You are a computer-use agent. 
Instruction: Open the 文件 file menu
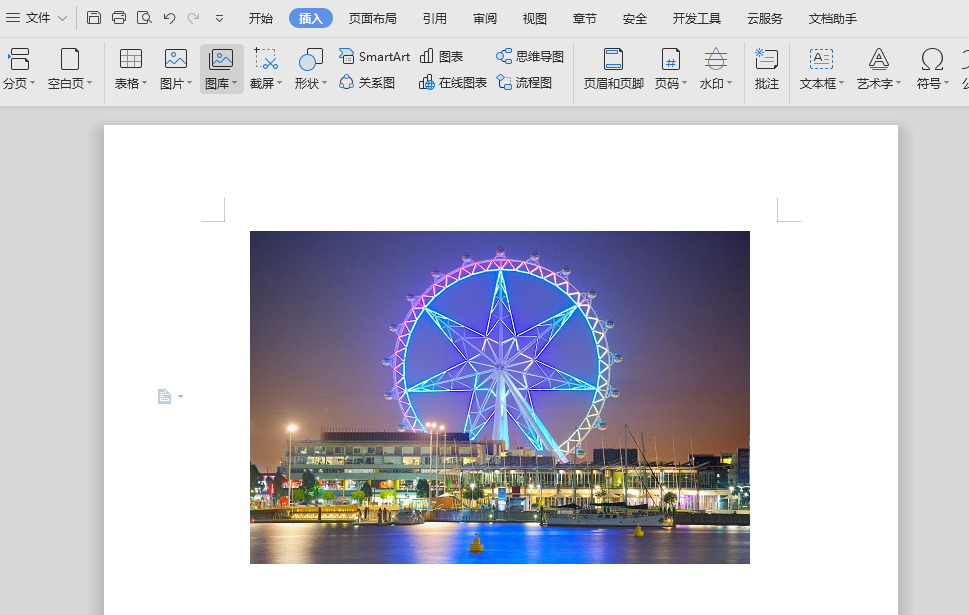[x=37, y=18]
